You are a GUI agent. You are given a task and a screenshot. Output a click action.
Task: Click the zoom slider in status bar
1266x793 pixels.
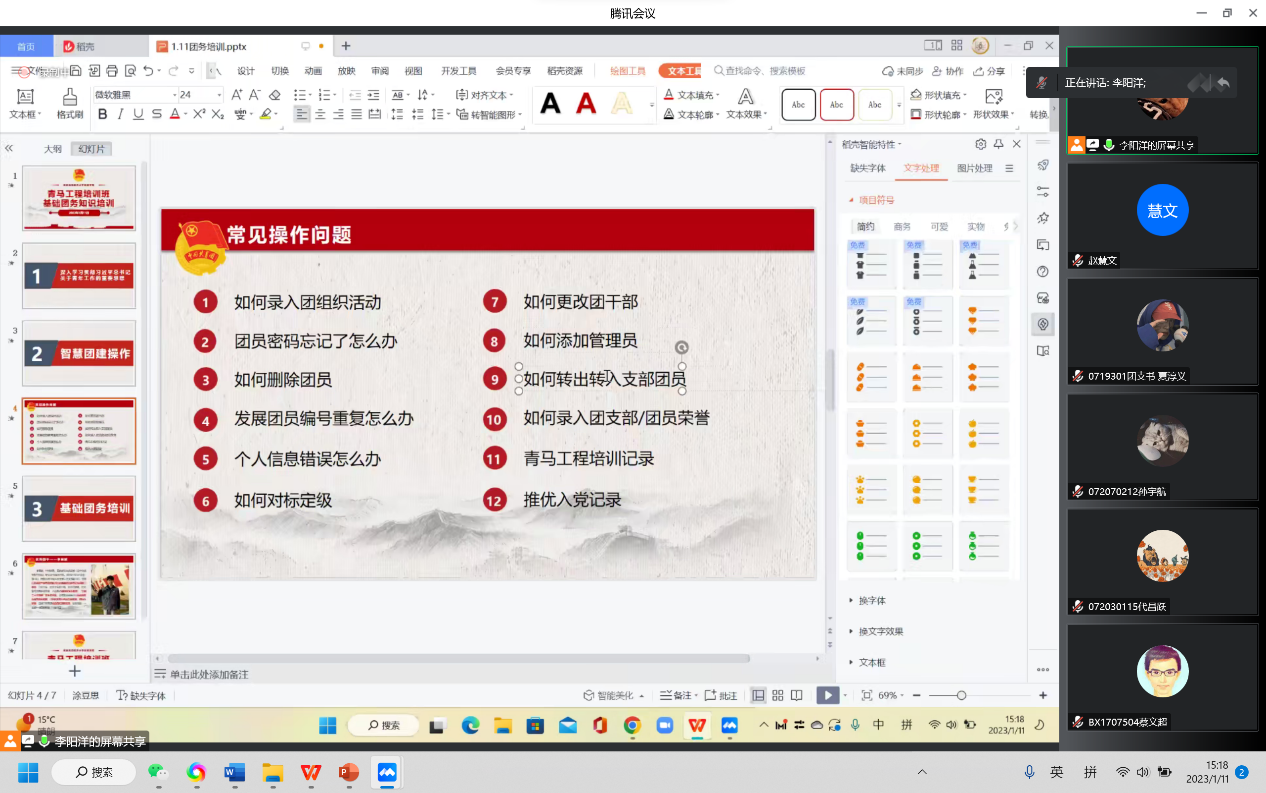click(961, 695)
